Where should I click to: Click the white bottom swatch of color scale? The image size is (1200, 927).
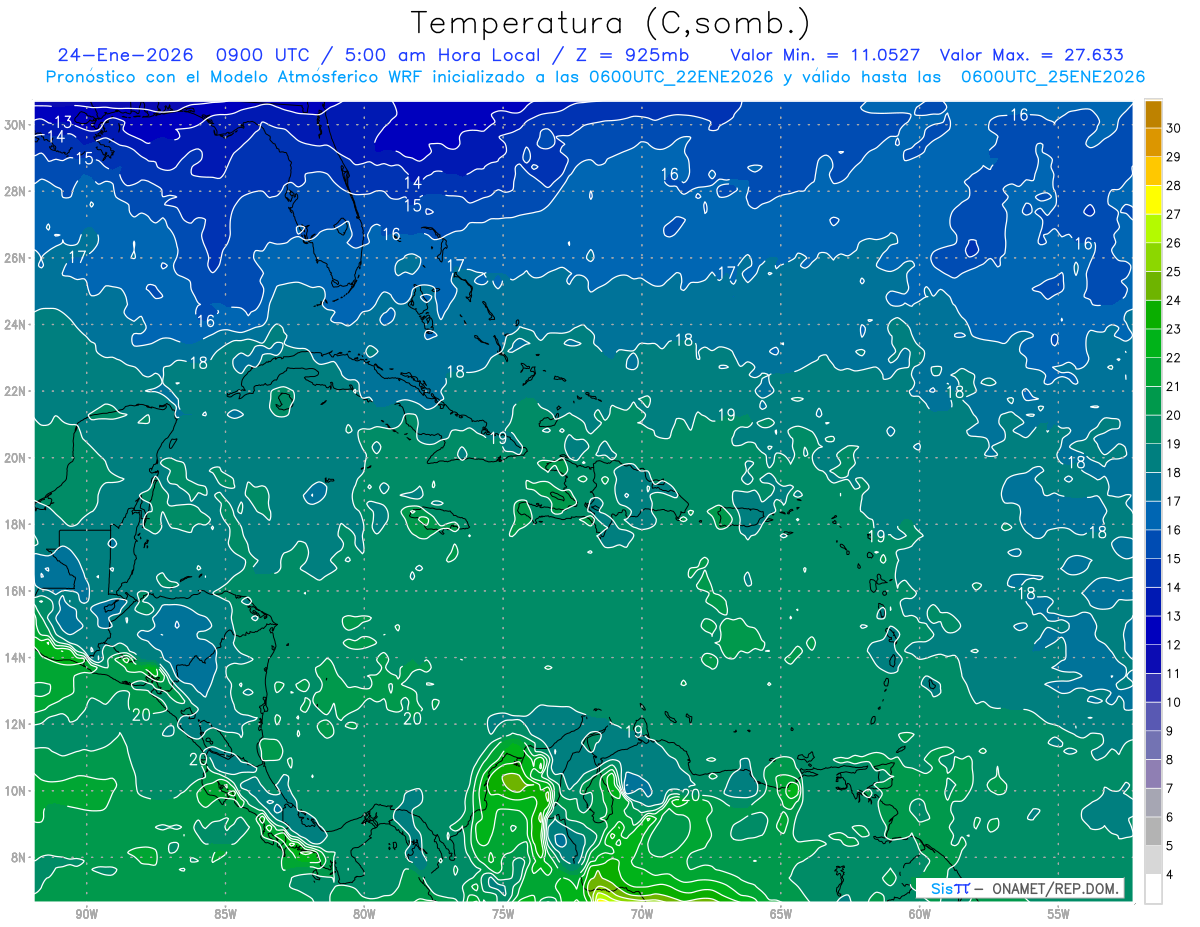(1153, 889)
